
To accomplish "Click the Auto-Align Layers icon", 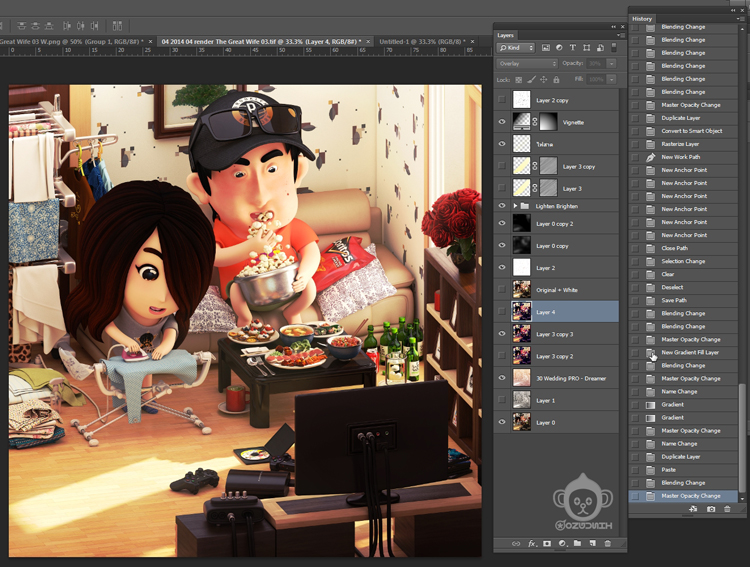I will 117,26.
